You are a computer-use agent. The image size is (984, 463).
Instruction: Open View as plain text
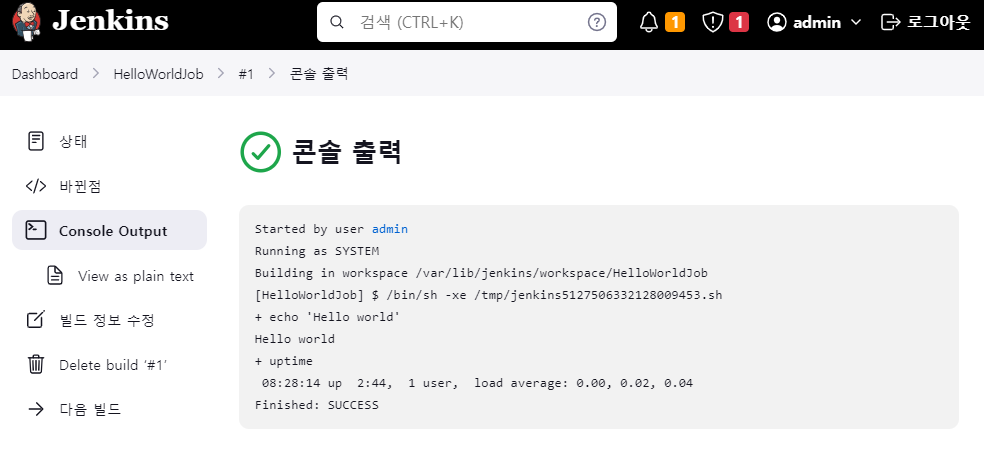coord(136,276)
